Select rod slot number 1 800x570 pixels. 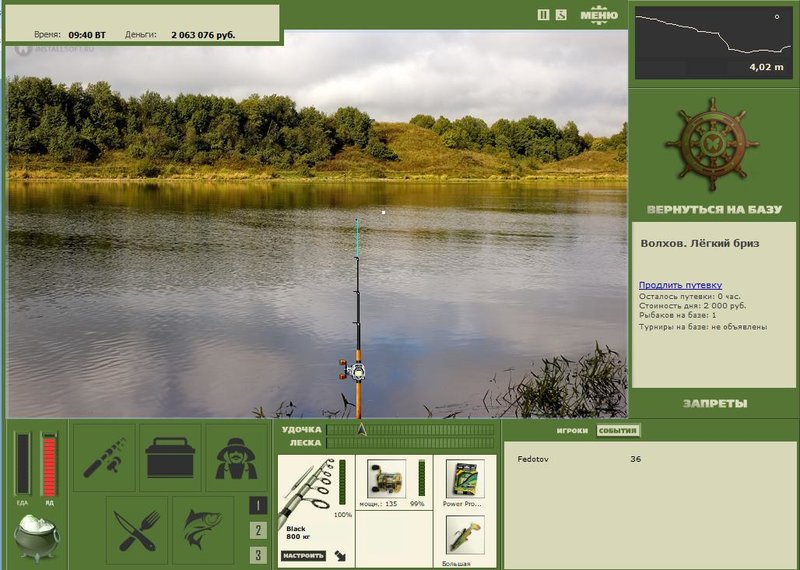258,505
